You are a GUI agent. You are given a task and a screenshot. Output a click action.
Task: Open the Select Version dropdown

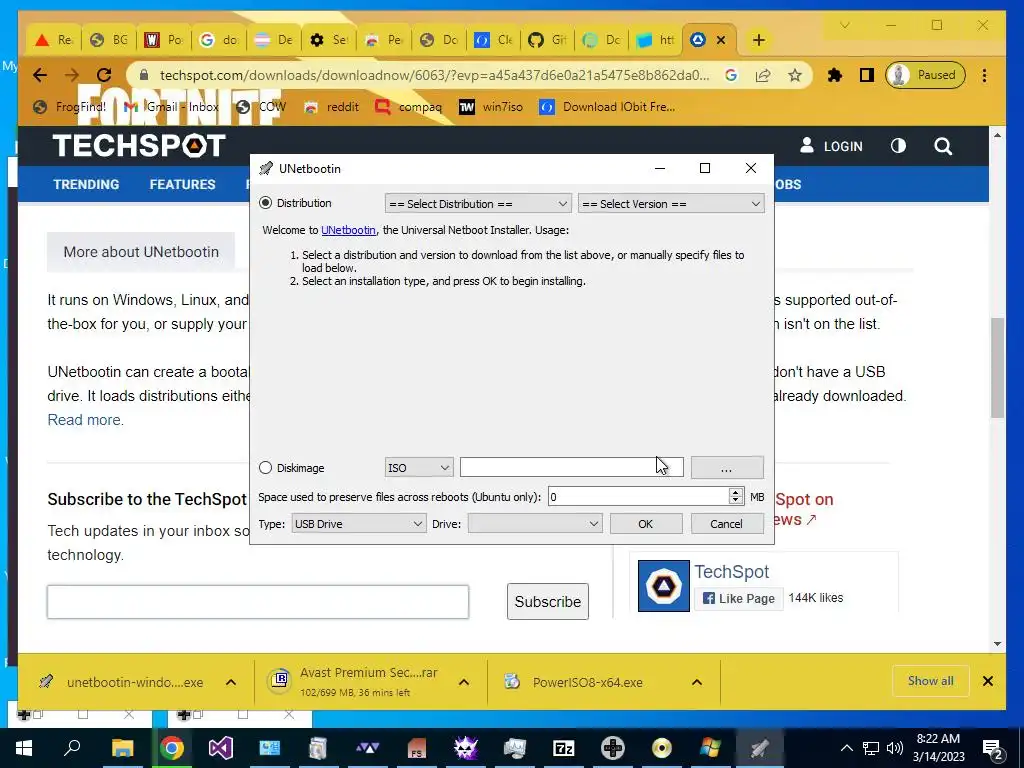[x=671, y=204]
